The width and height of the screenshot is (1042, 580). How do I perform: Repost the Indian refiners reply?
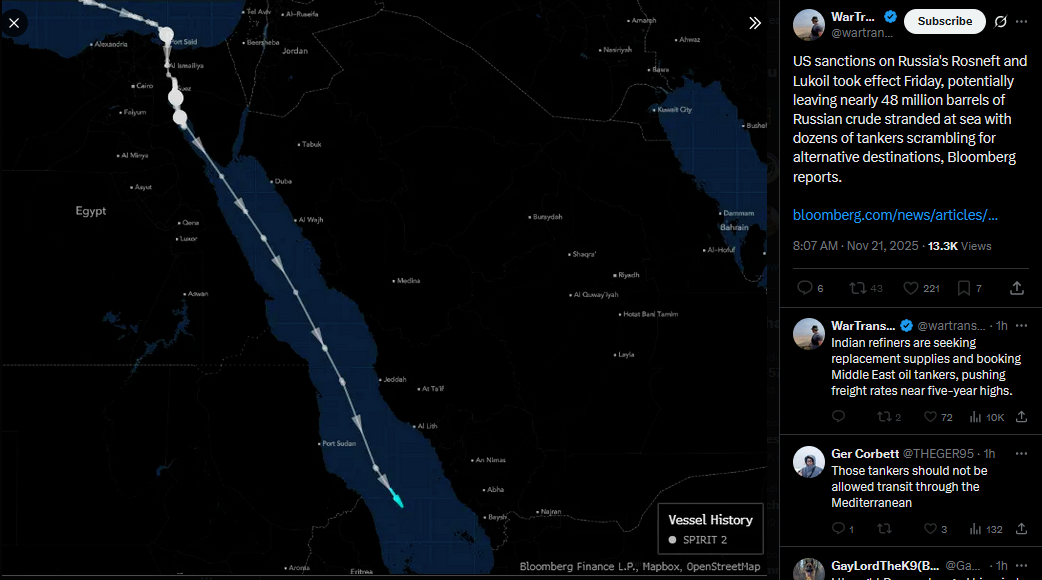tap(884, 417)
